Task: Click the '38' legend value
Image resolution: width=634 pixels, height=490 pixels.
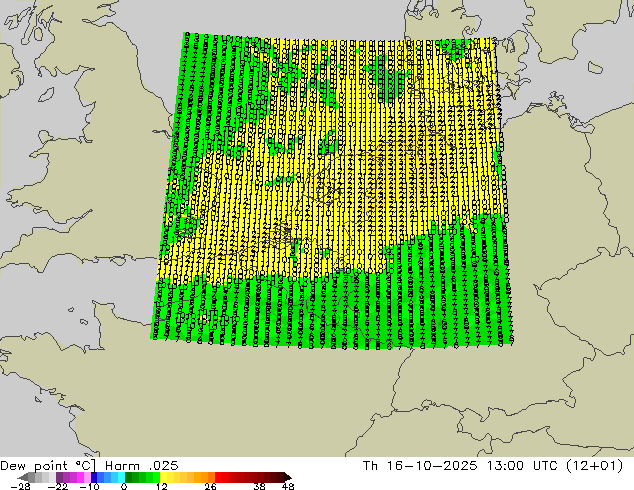Action: tap(260, 486)
